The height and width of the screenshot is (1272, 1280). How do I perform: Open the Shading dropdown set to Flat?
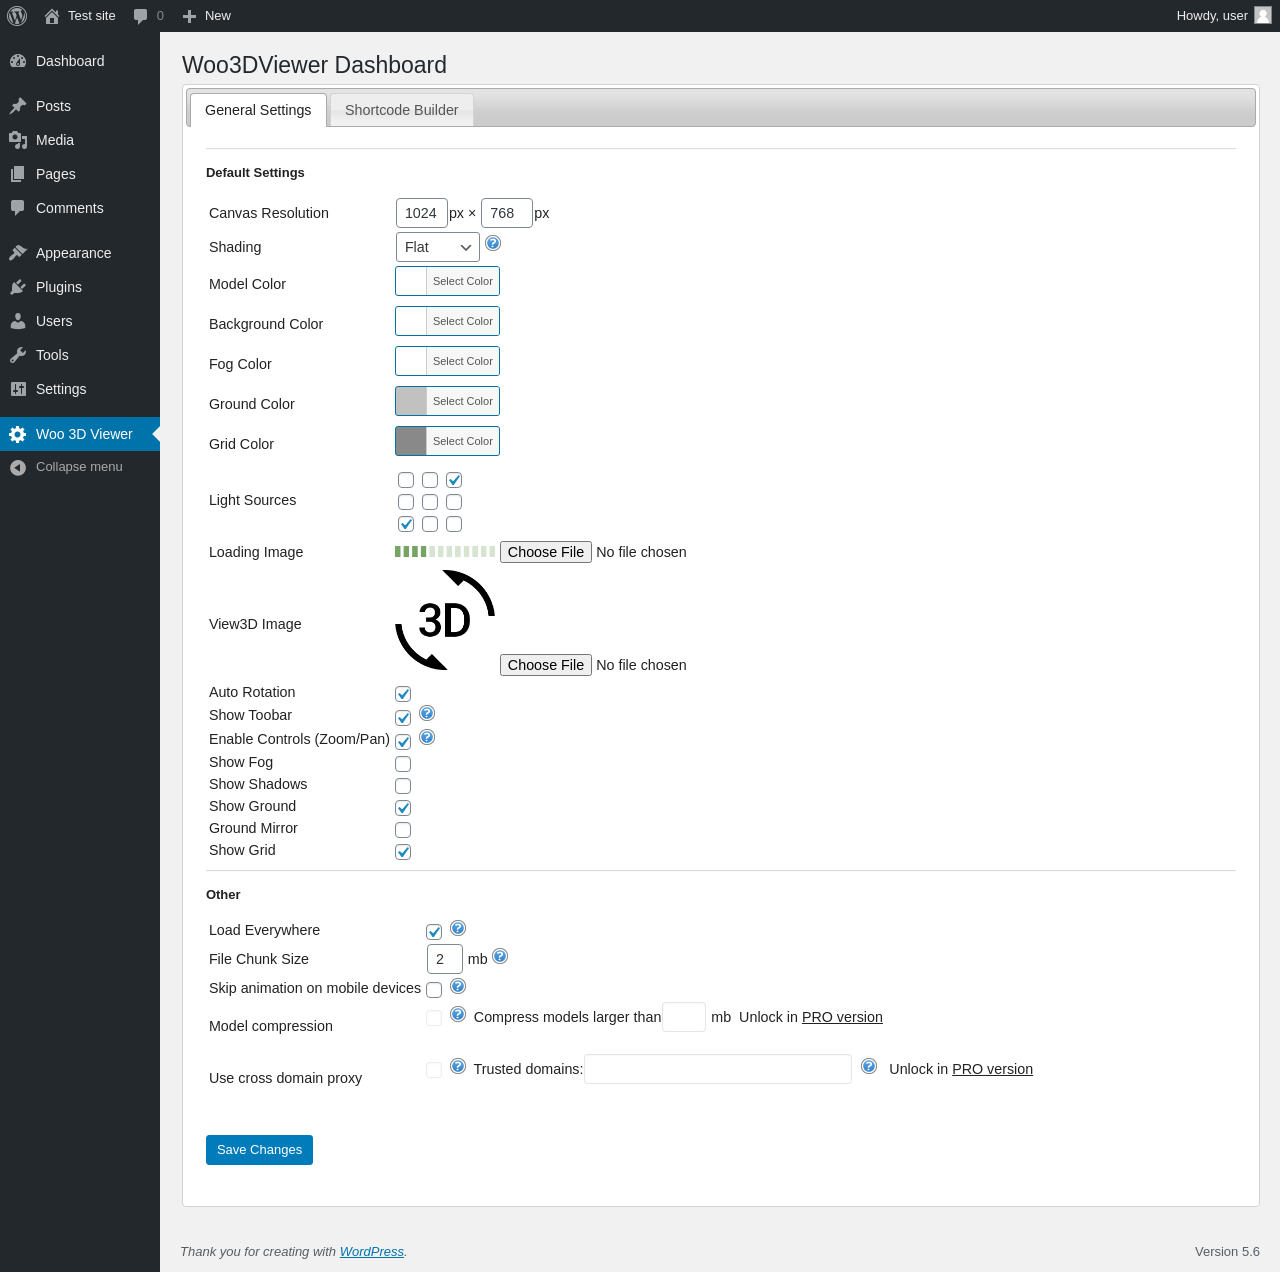click(438, 247)
